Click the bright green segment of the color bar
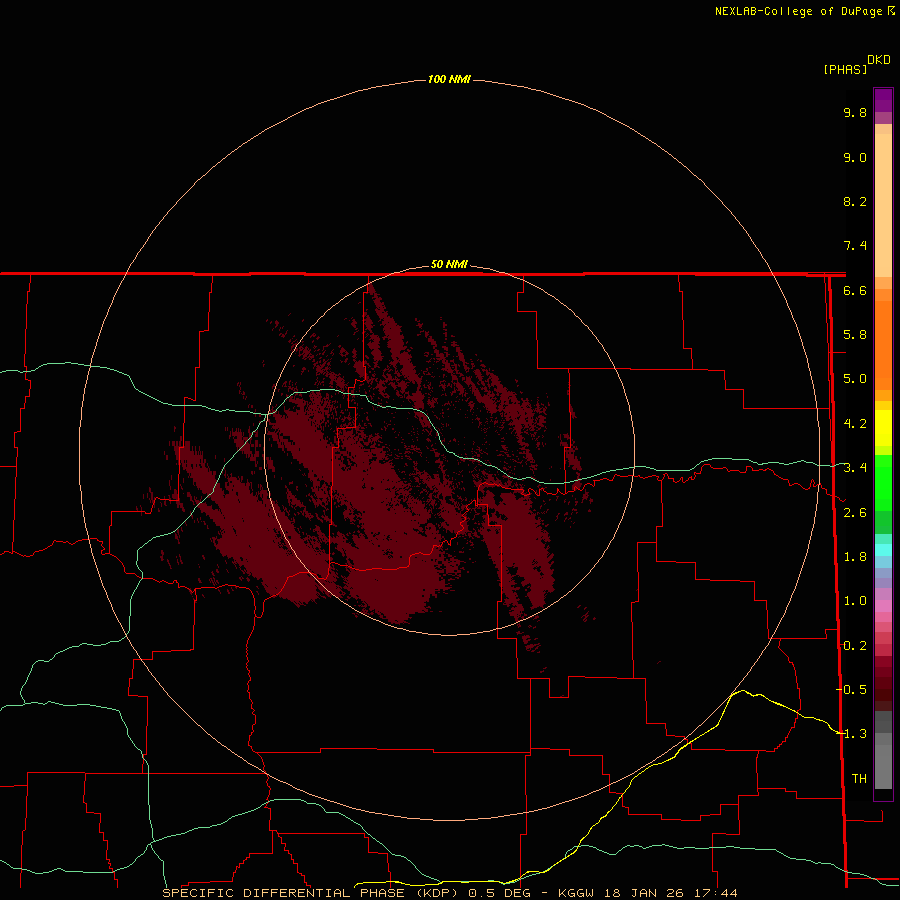 (x=883, y=483)
